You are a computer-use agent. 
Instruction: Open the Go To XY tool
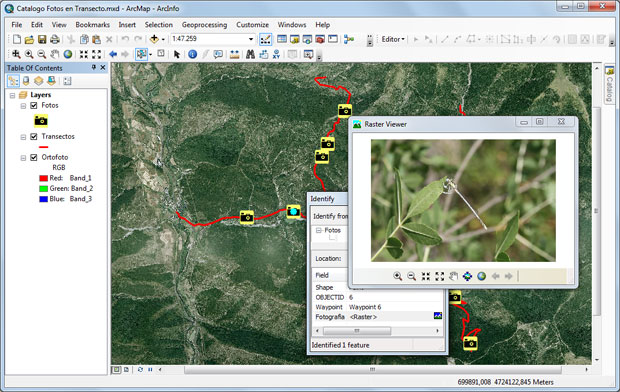[276, 54]
